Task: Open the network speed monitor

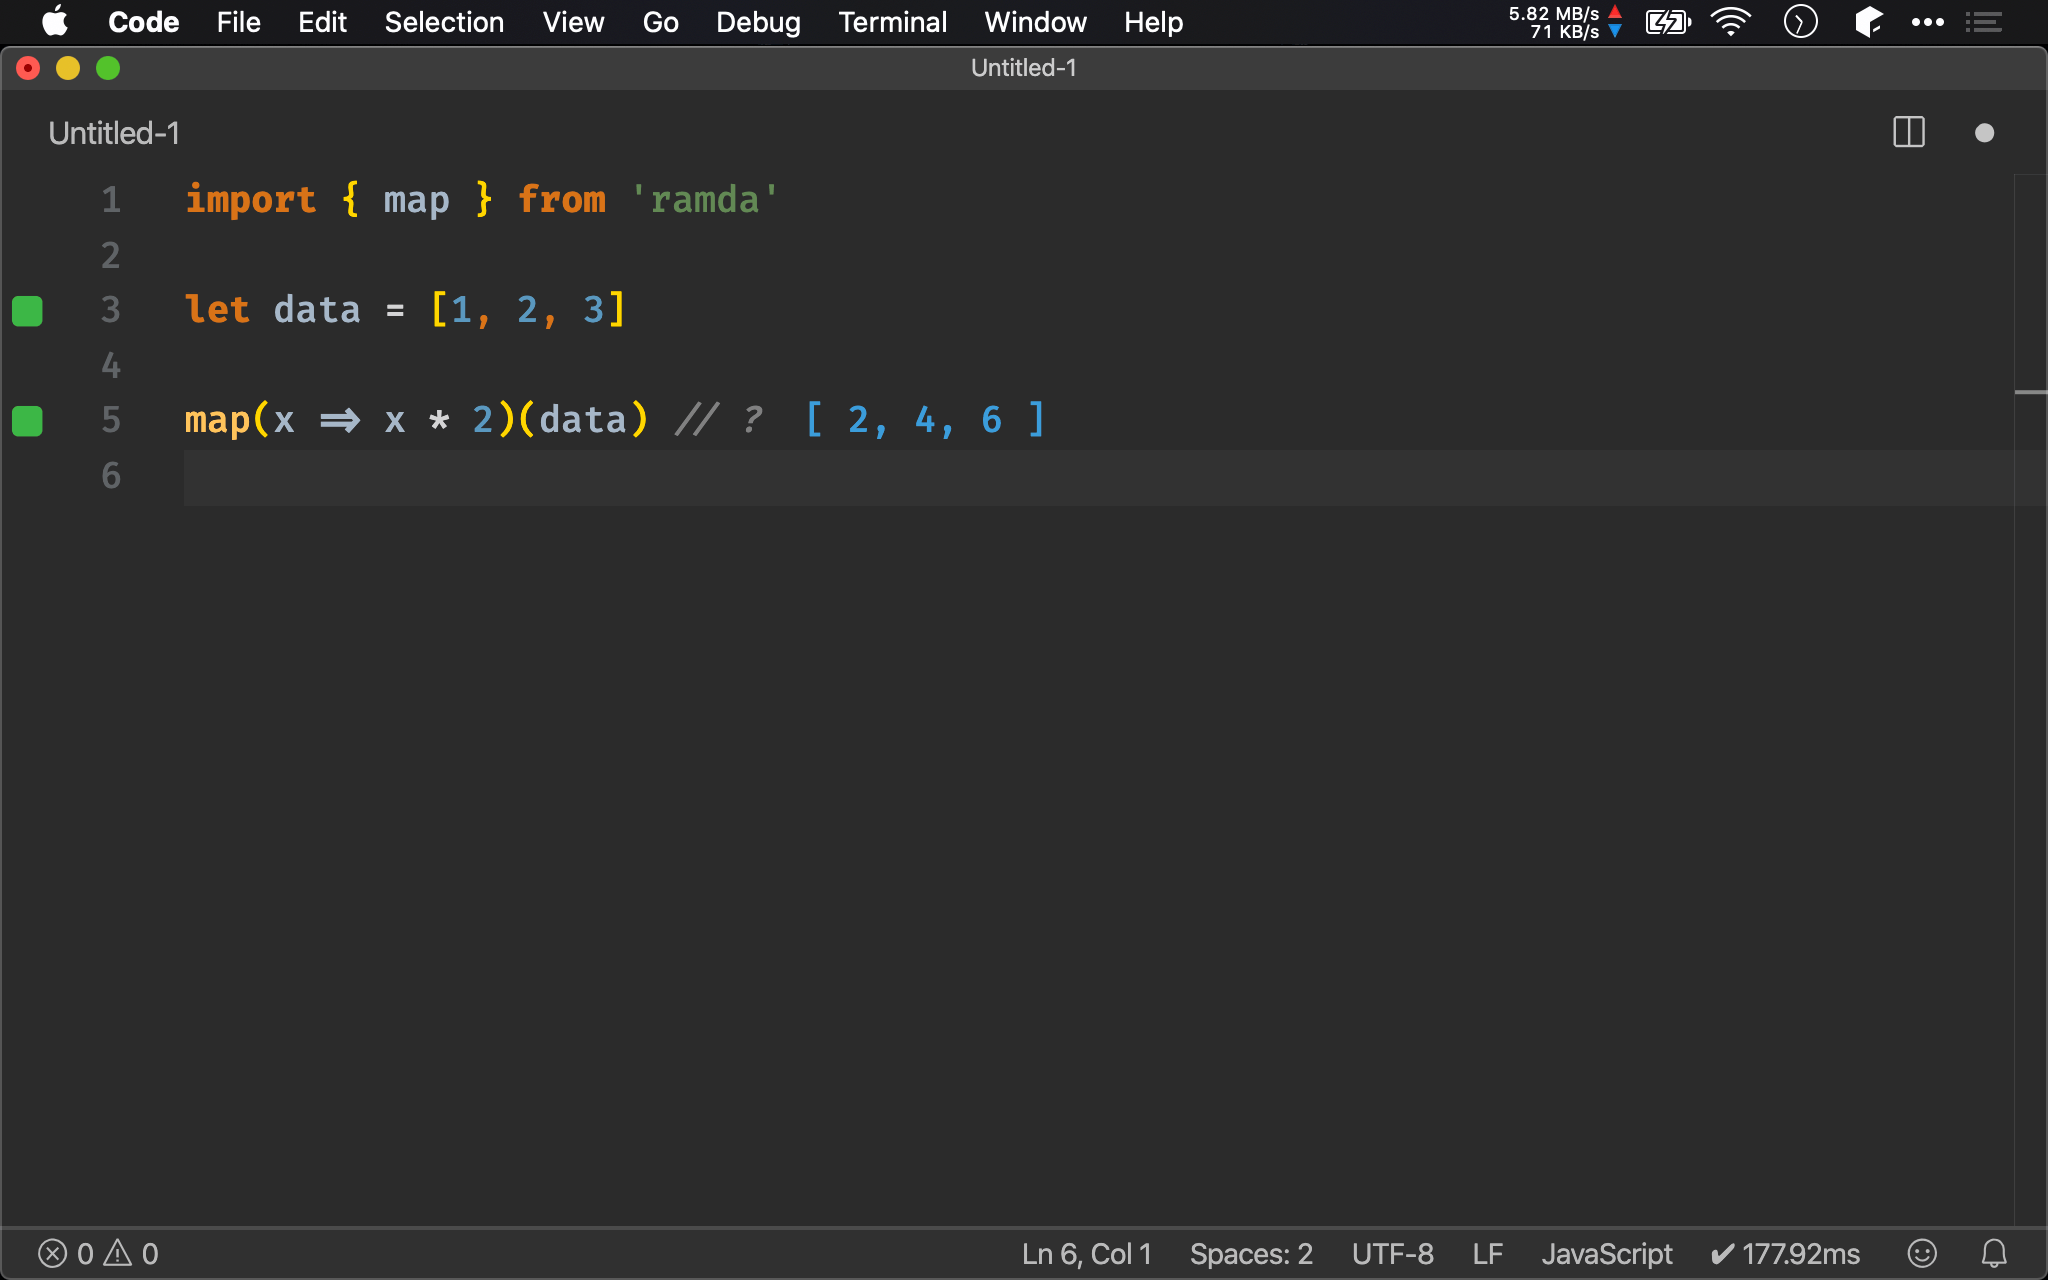Action: point(1565,22)
